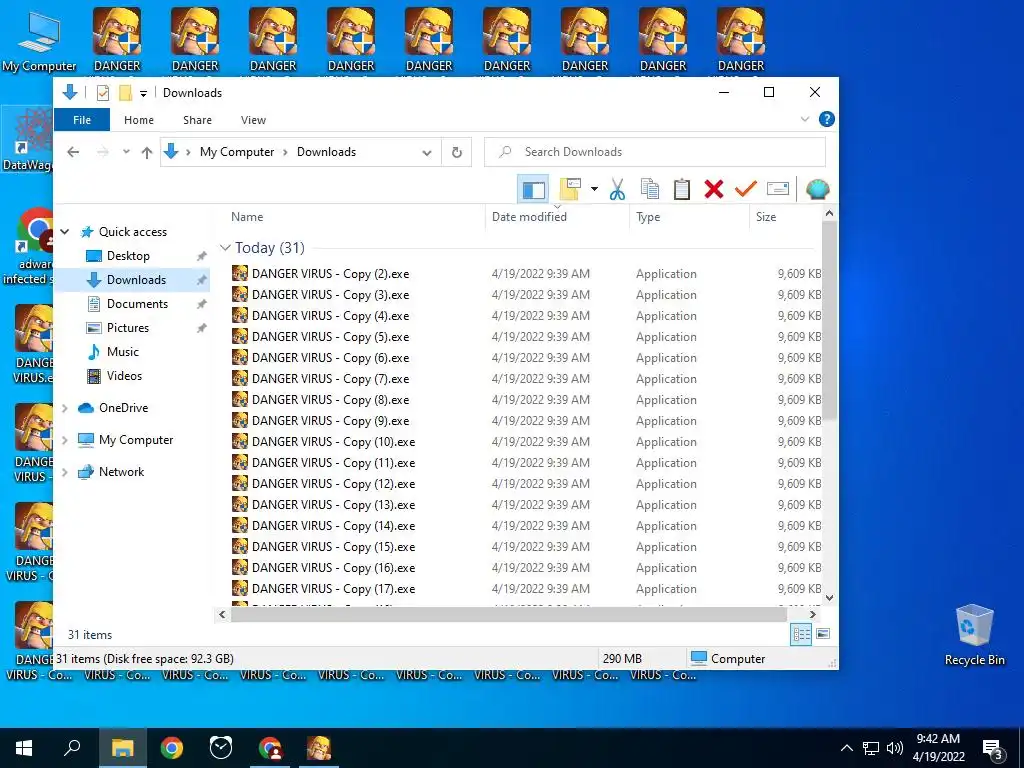Select Videos in Quick access
The height and width of the screenshot is (768, 1024).
click(x=124, y=376)
